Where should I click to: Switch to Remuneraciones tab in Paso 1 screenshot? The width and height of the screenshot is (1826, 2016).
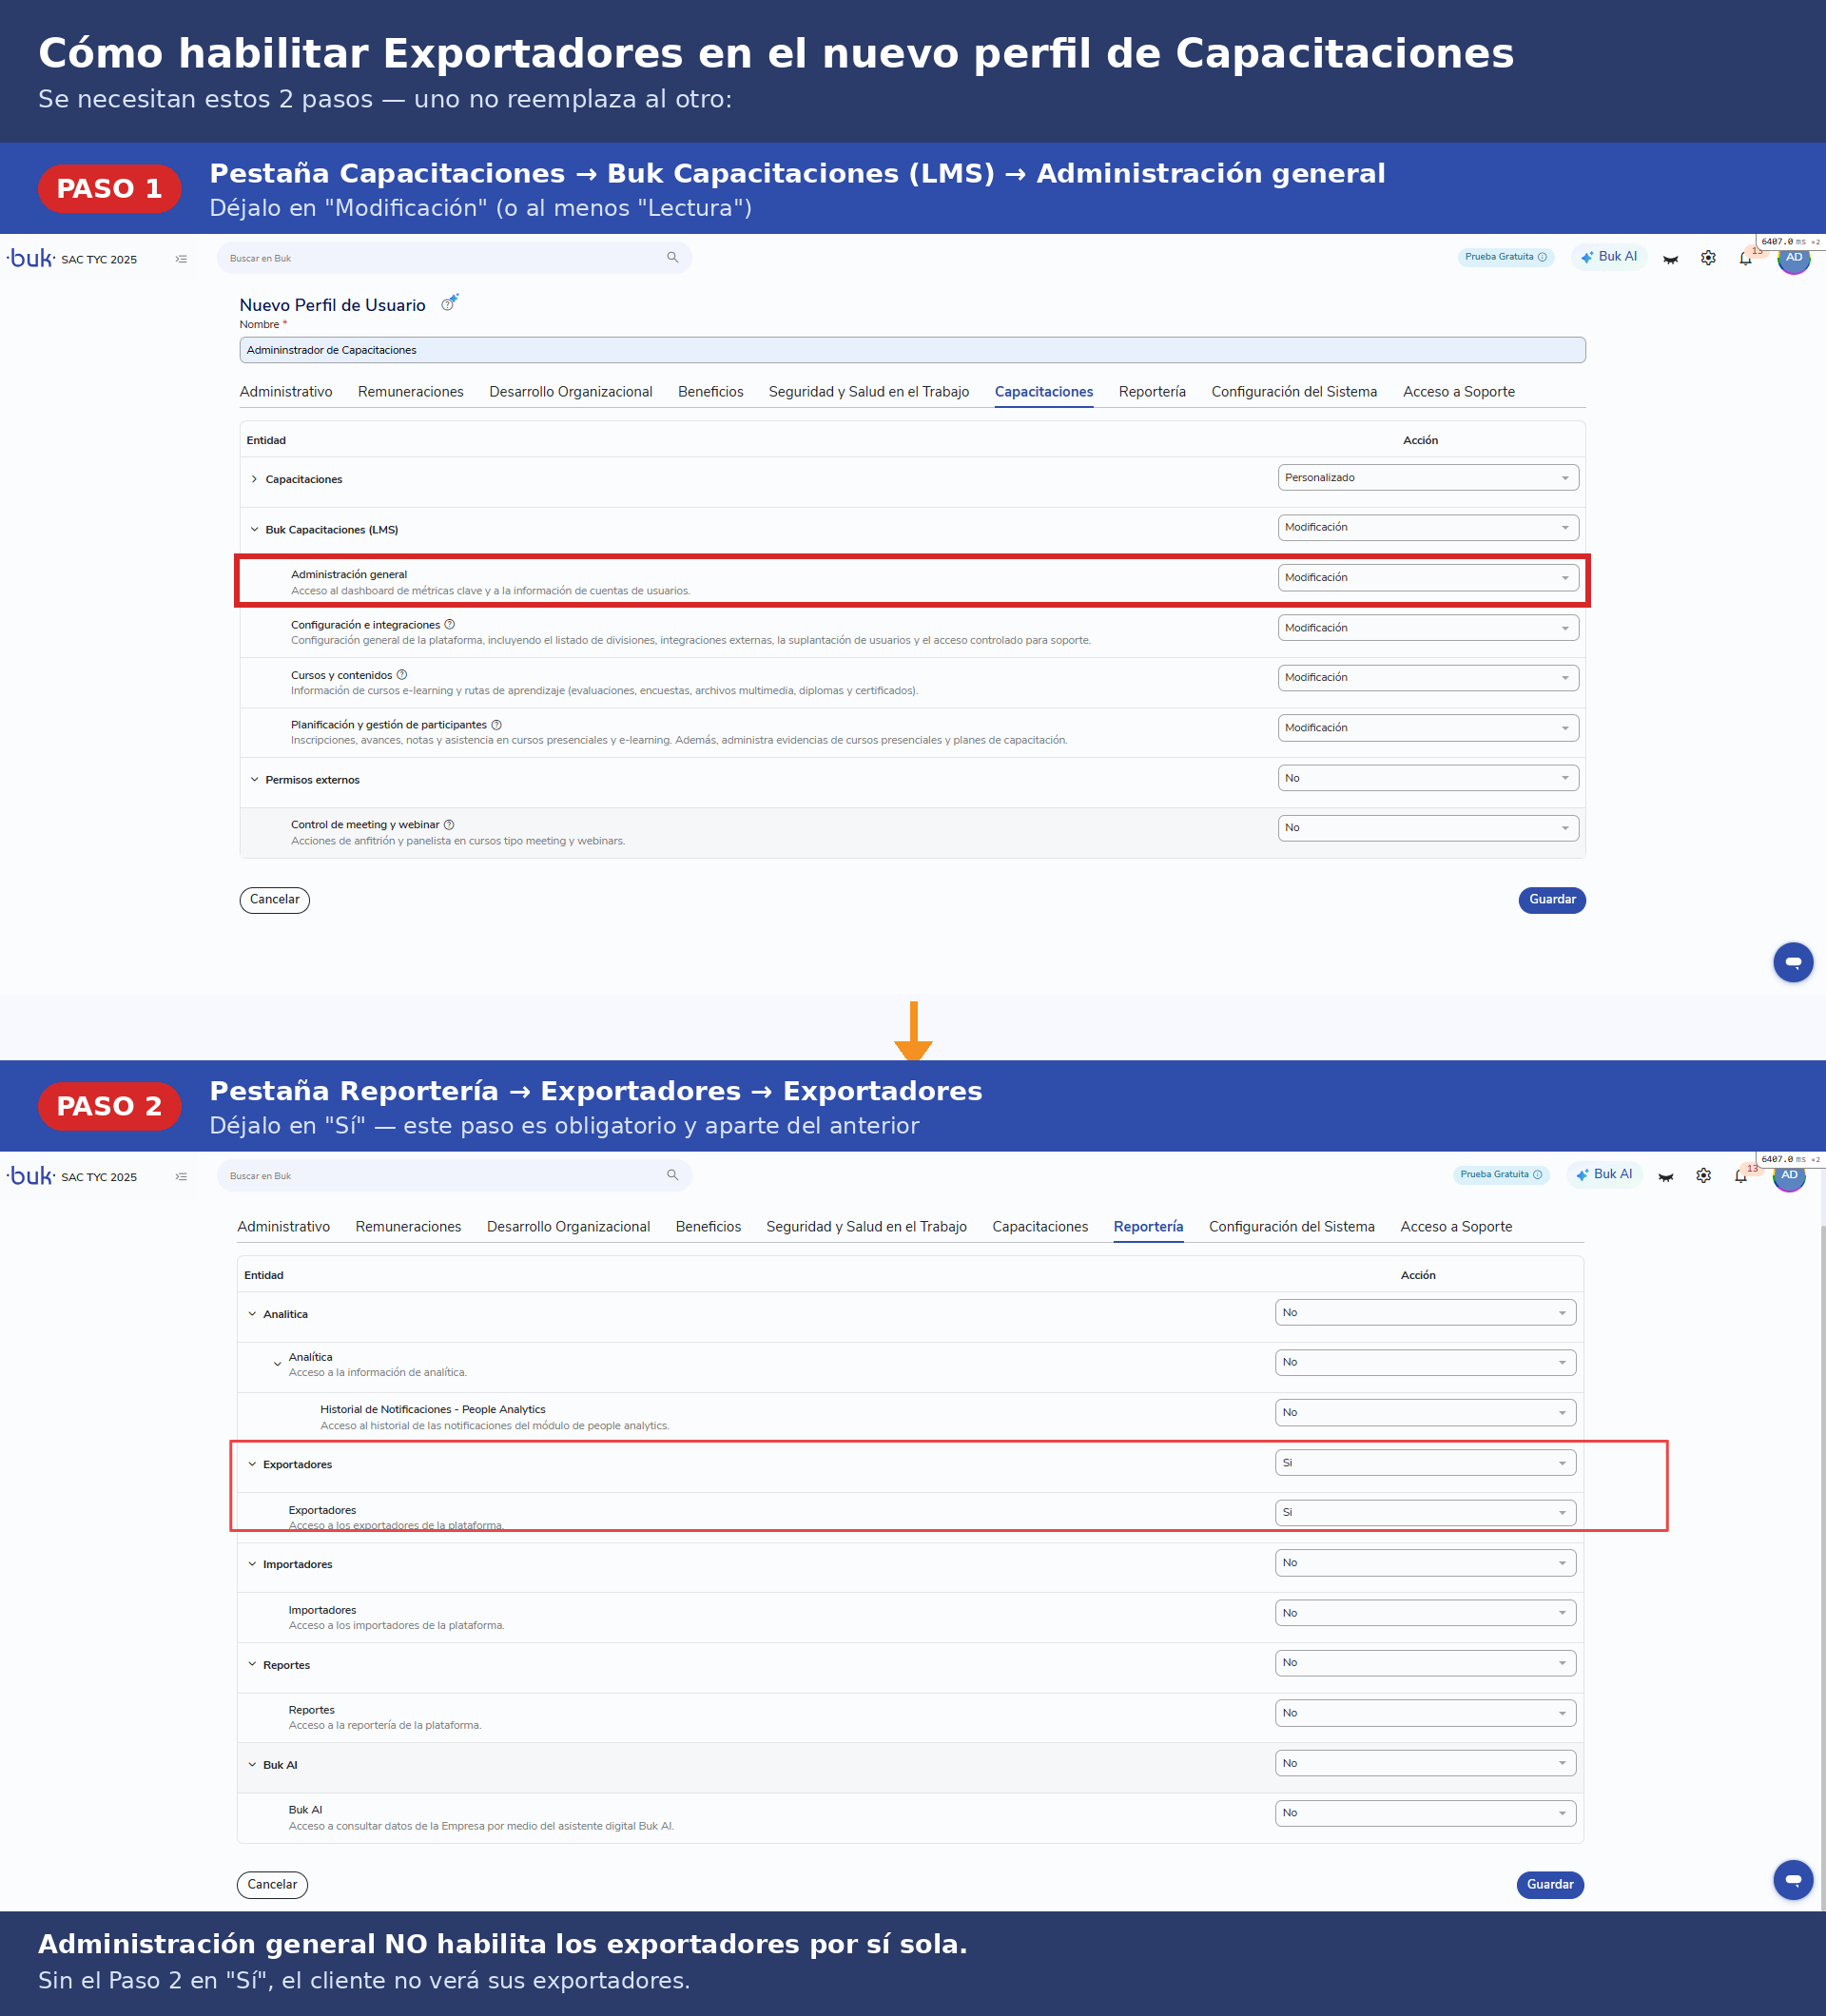click(x=411, y=392)
